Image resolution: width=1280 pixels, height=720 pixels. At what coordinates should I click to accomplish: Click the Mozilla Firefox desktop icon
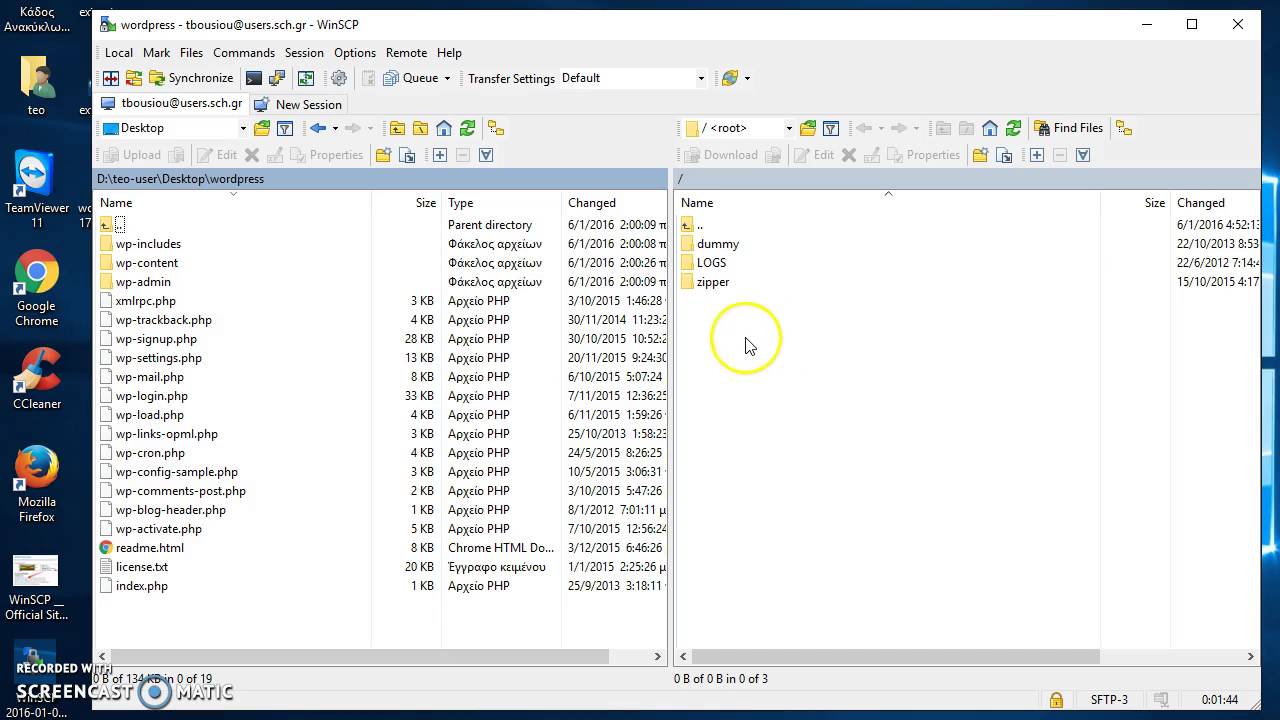(37, 484)
